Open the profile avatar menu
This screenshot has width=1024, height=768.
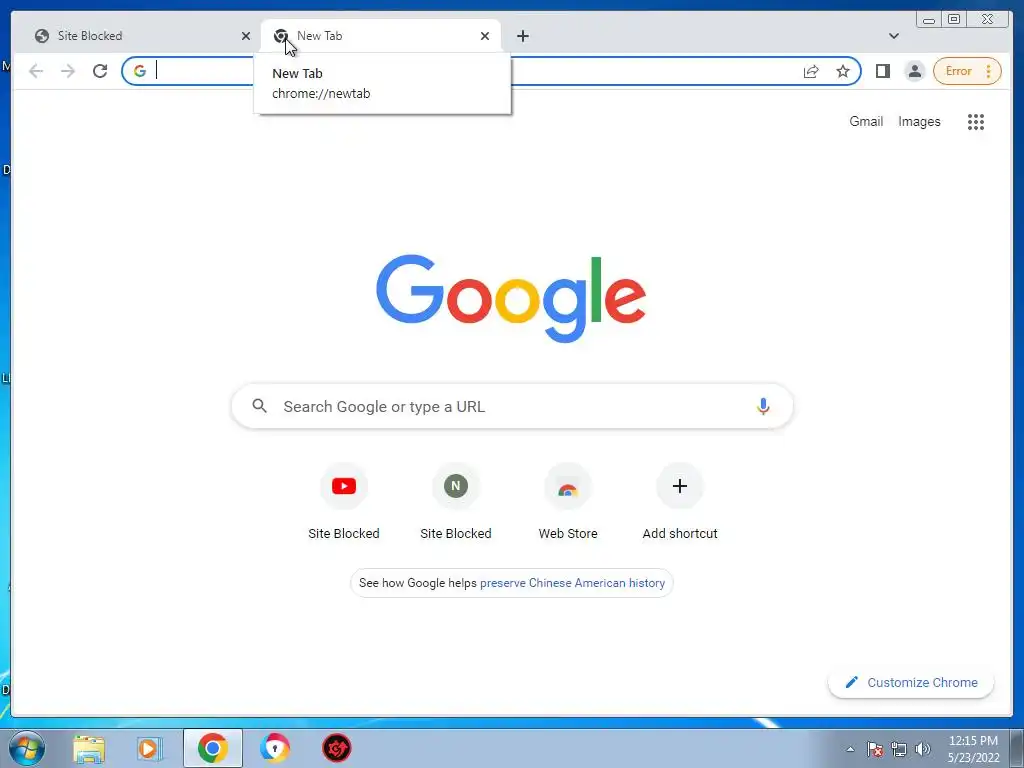click(915, 71)
